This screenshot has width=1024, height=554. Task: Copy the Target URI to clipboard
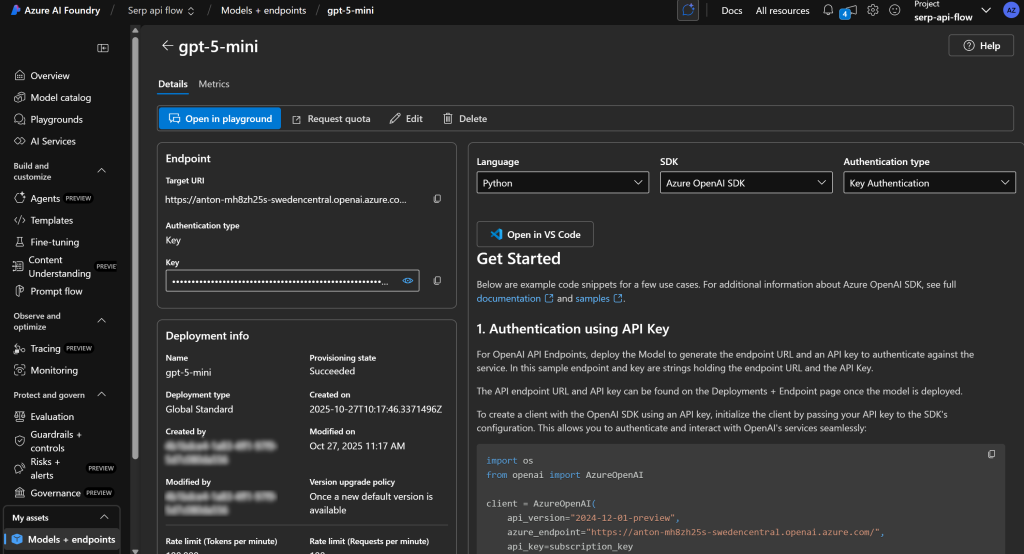tap(437, 200)
